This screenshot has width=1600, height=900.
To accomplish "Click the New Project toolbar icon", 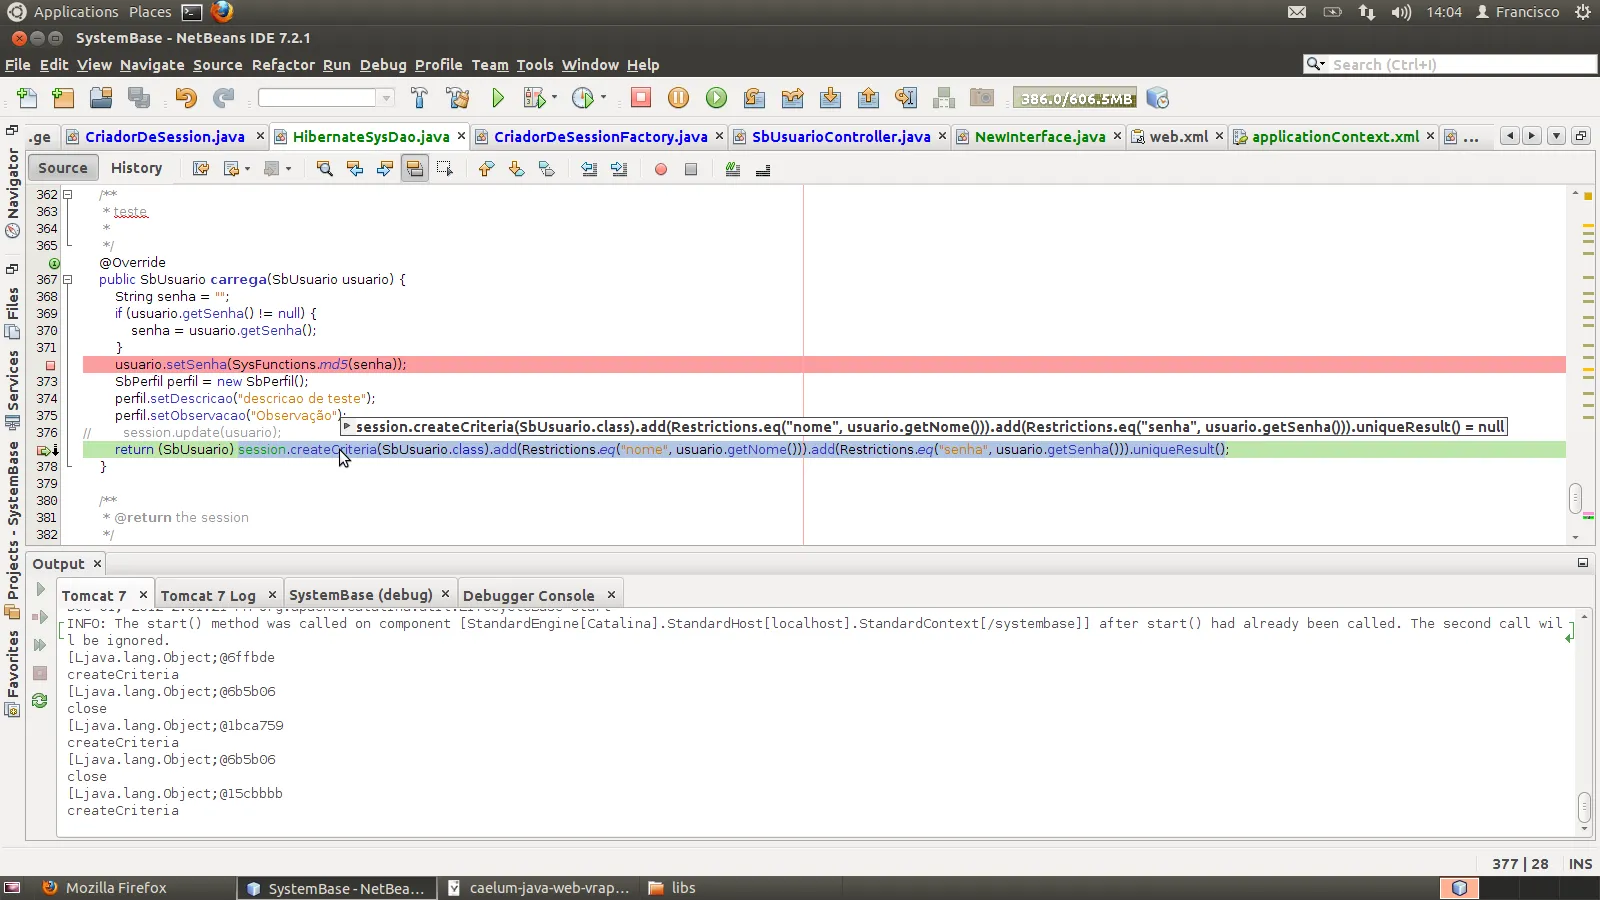I will pos(63,98).
